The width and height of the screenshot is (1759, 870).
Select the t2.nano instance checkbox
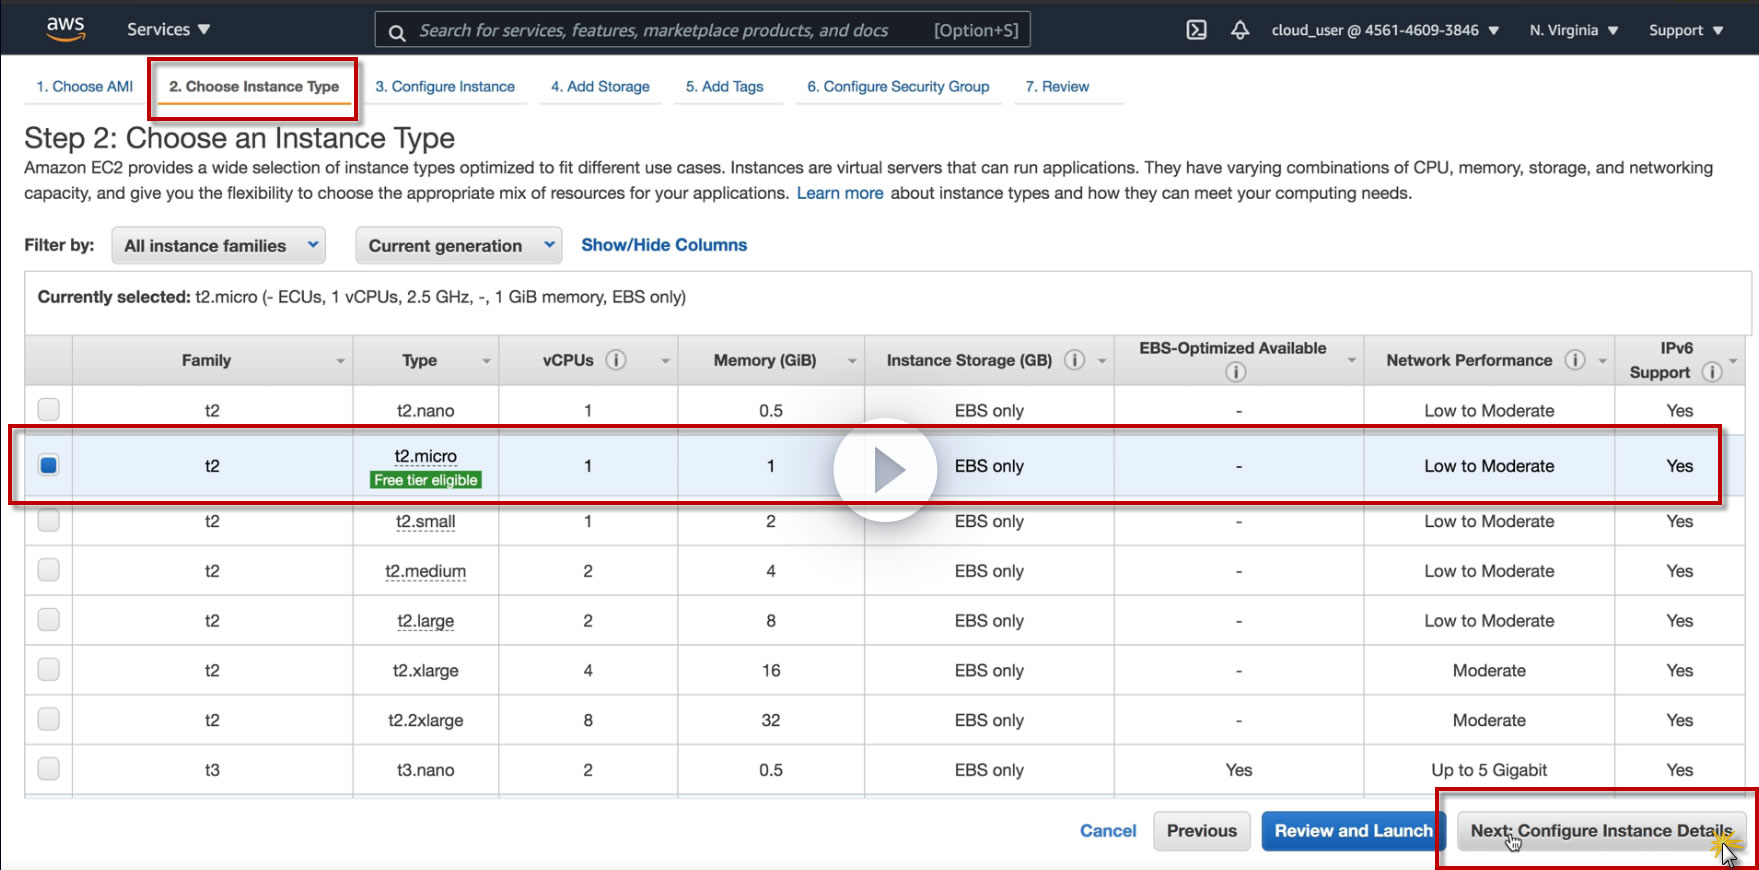[x=48, y=410]
